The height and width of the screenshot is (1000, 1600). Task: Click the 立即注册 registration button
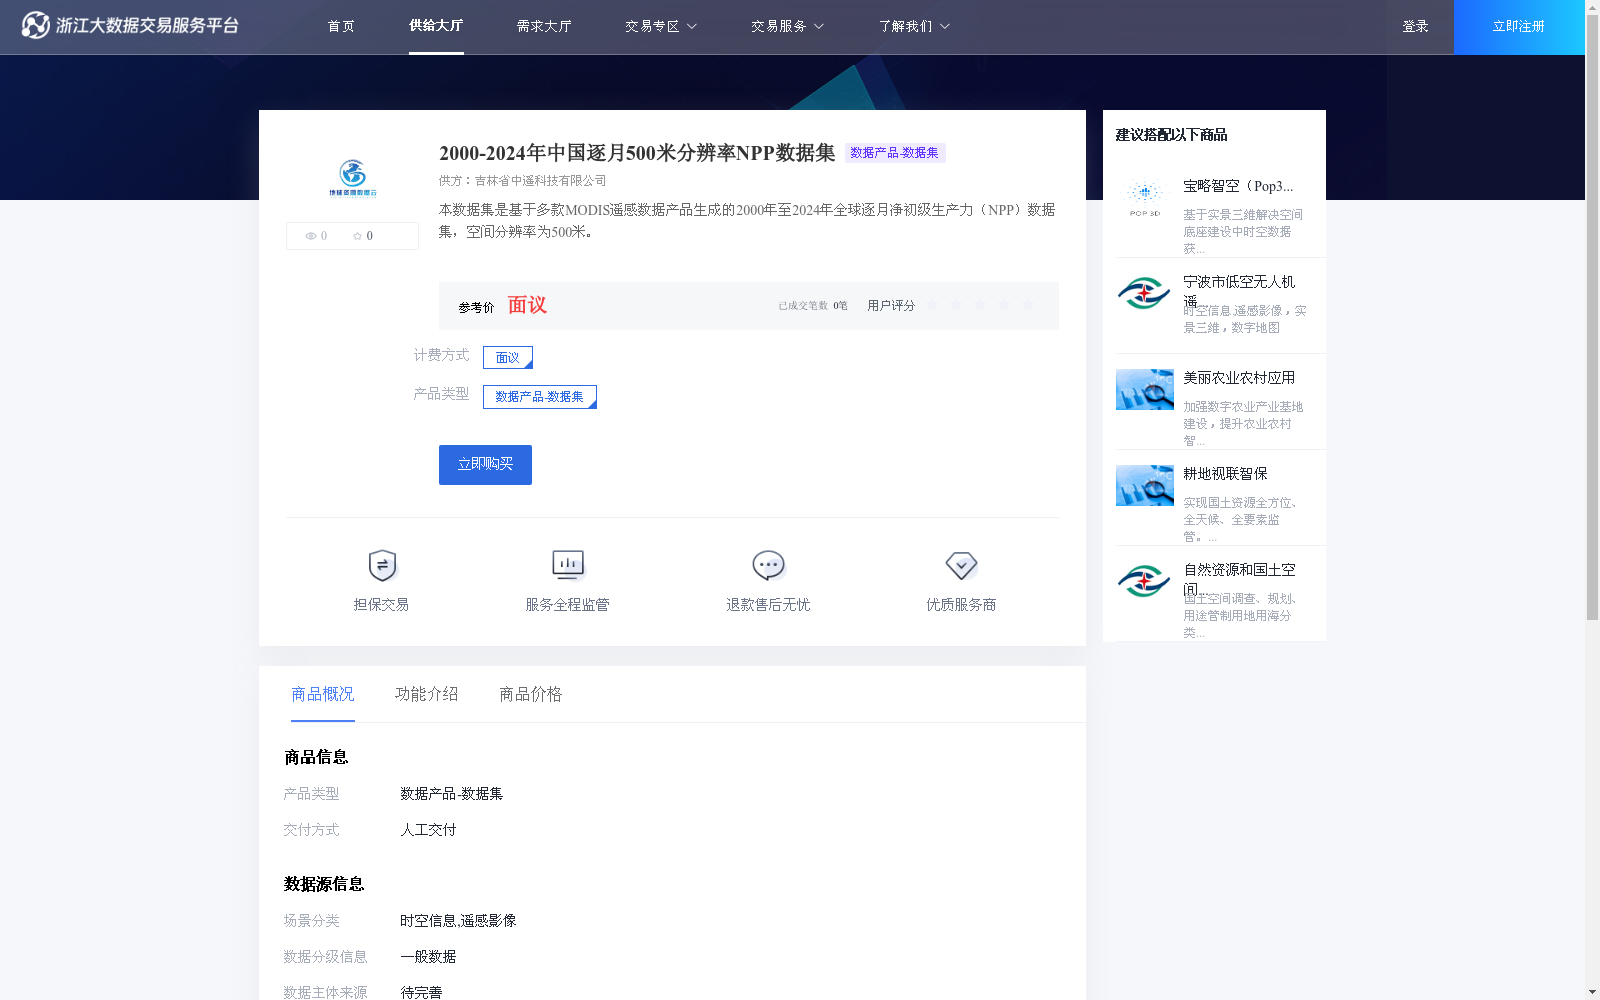[1518, 27]
